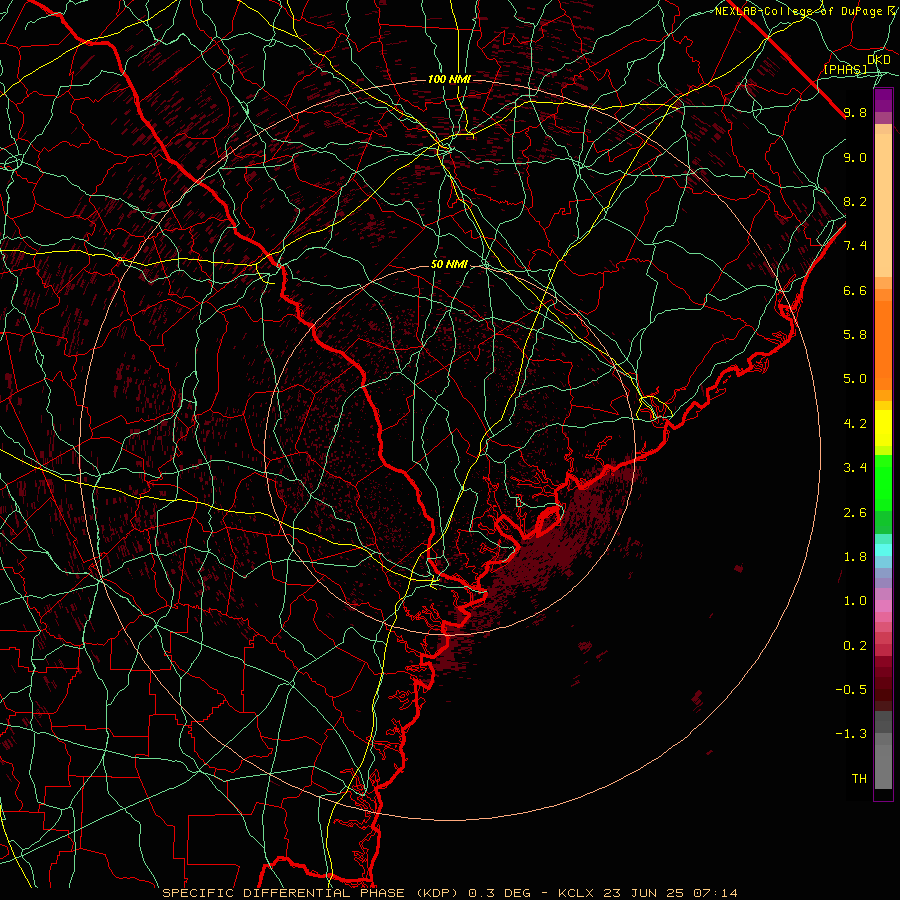Click the '8.2' color scale value

point(855,201)
